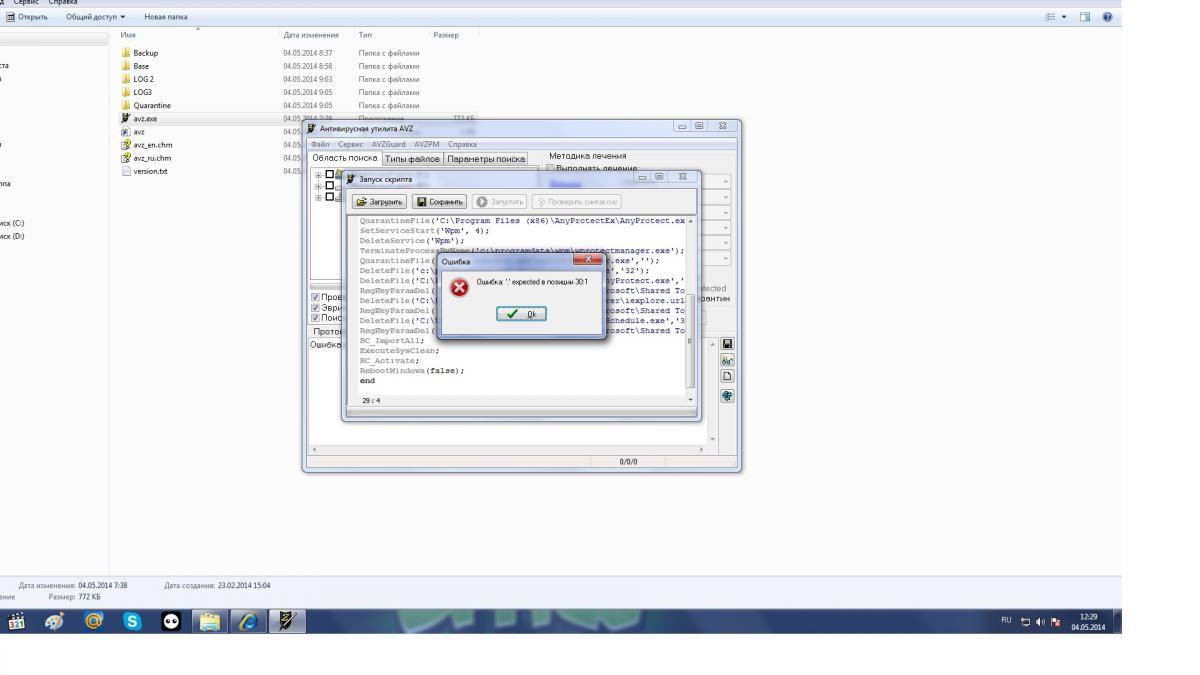Screen dimensions: 1200x675
Task: Click the Сохранить button in the script window
Action: pos(439,202)
